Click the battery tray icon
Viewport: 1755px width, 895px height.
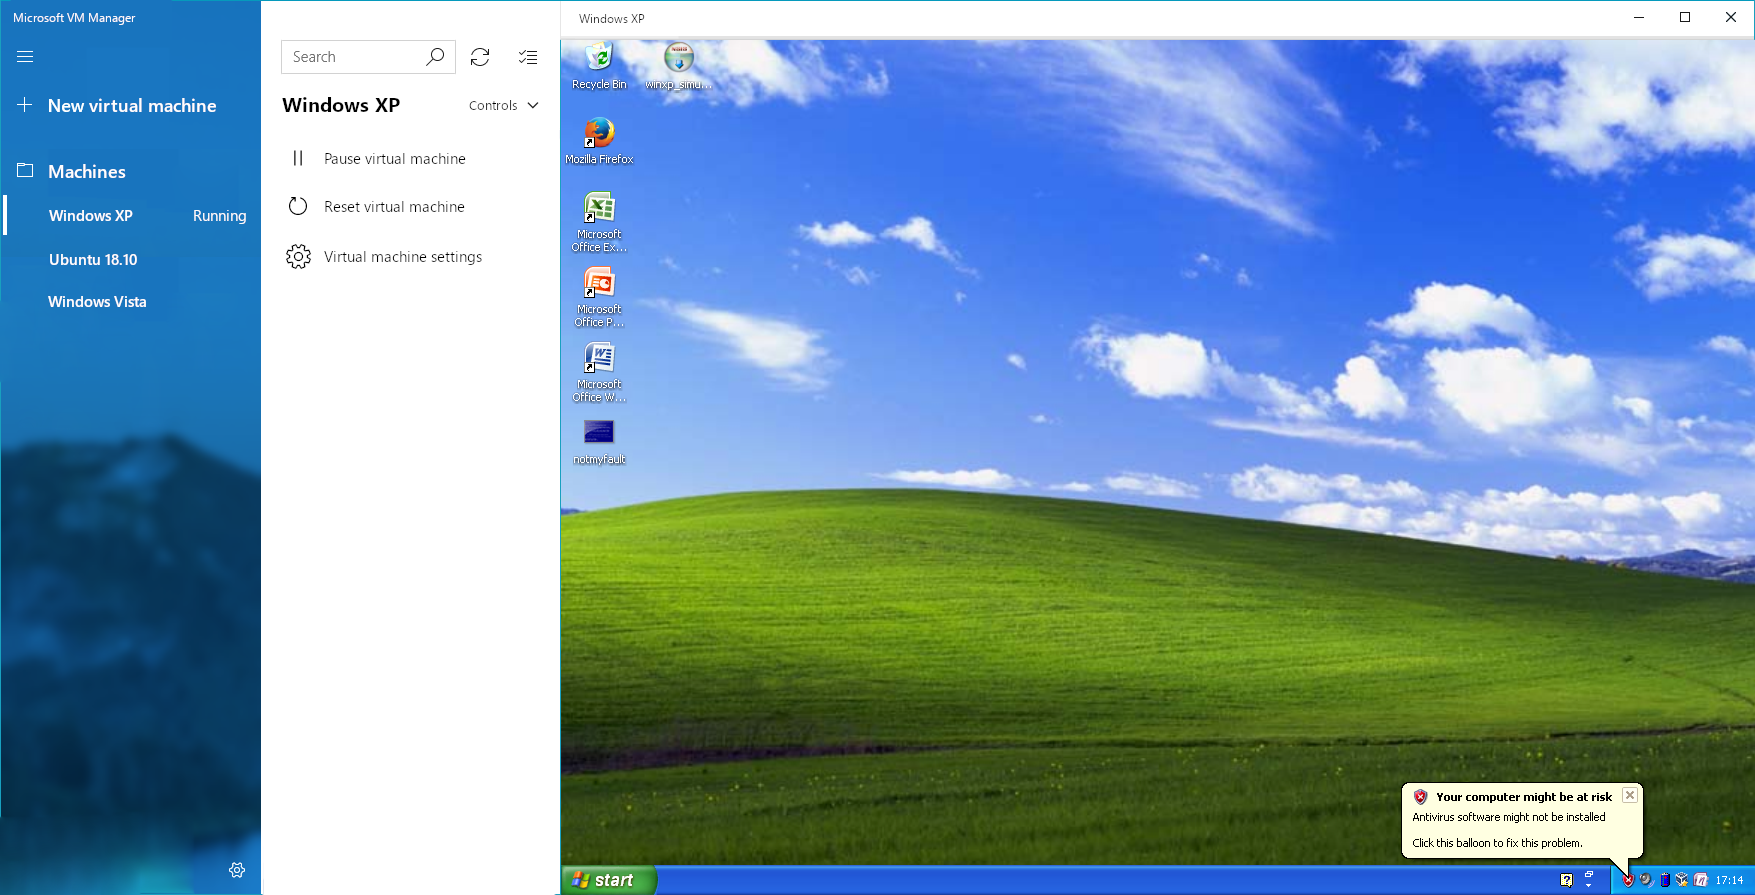1665,880
